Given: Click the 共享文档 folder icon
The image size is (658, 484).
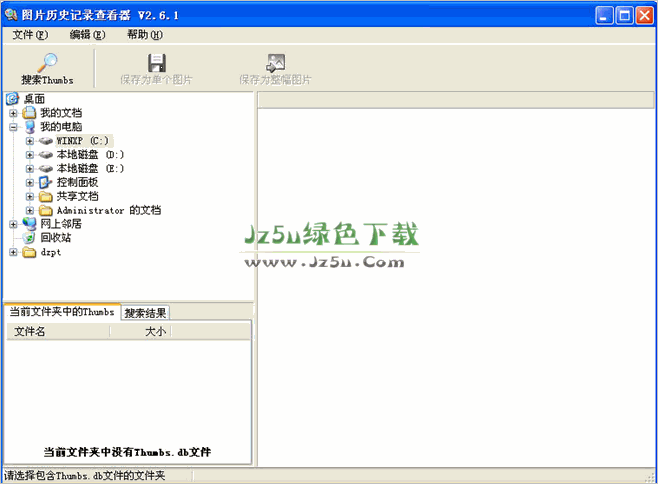Looking at the screenshot, I should point(45,196).
